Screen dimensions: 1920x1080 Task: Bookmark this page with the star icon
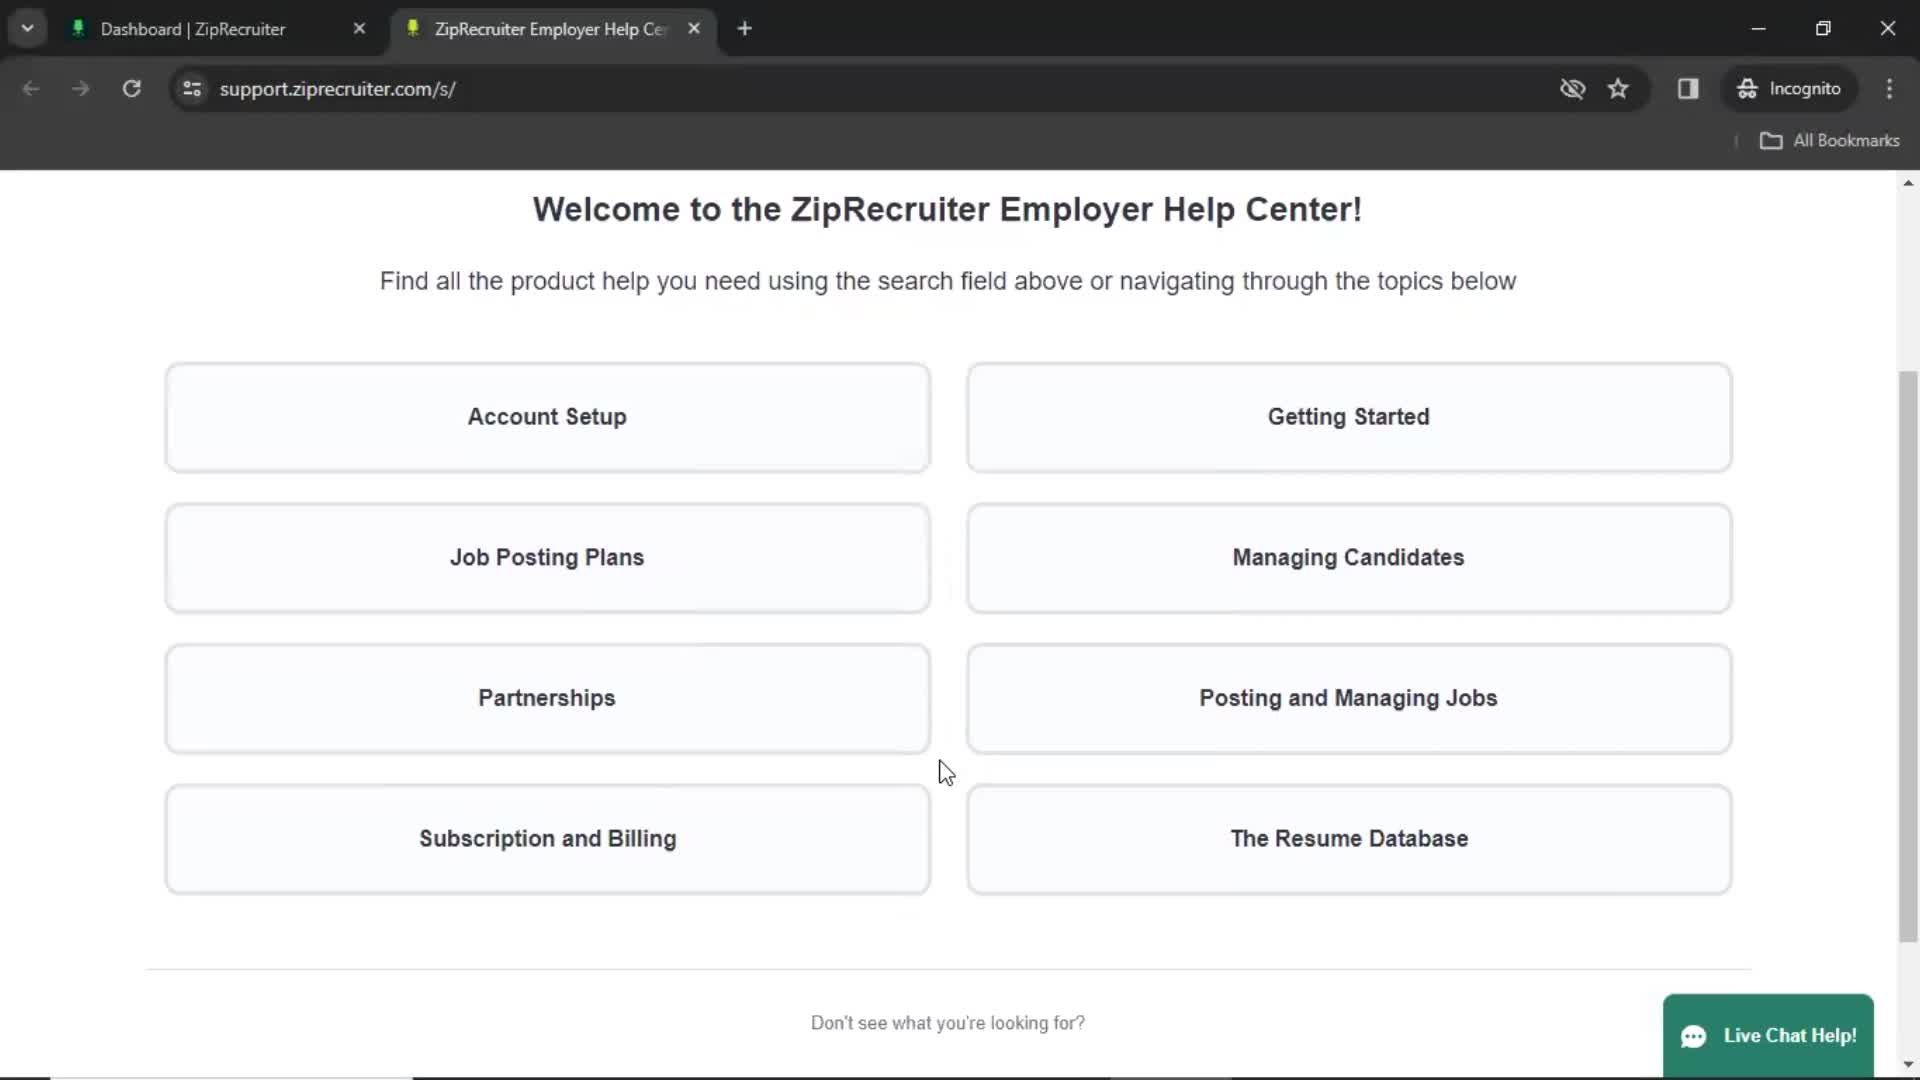[1618, 89]
